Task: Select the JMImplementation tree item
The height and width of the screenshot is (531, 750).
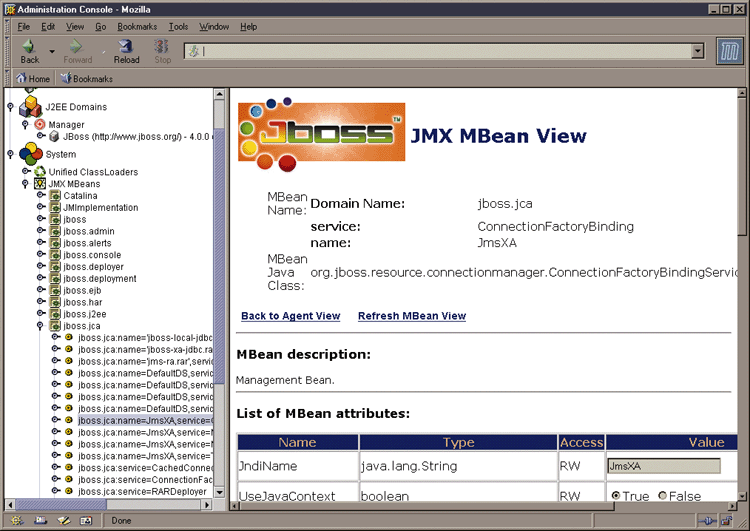Action: point(100,208)
